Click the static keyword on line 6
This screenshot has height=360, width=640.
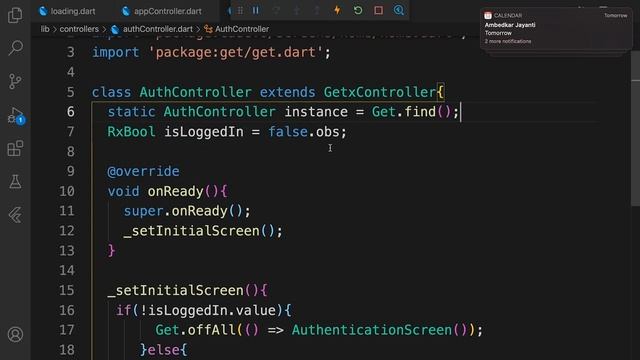pyautogui.click(x=131, y=111)
